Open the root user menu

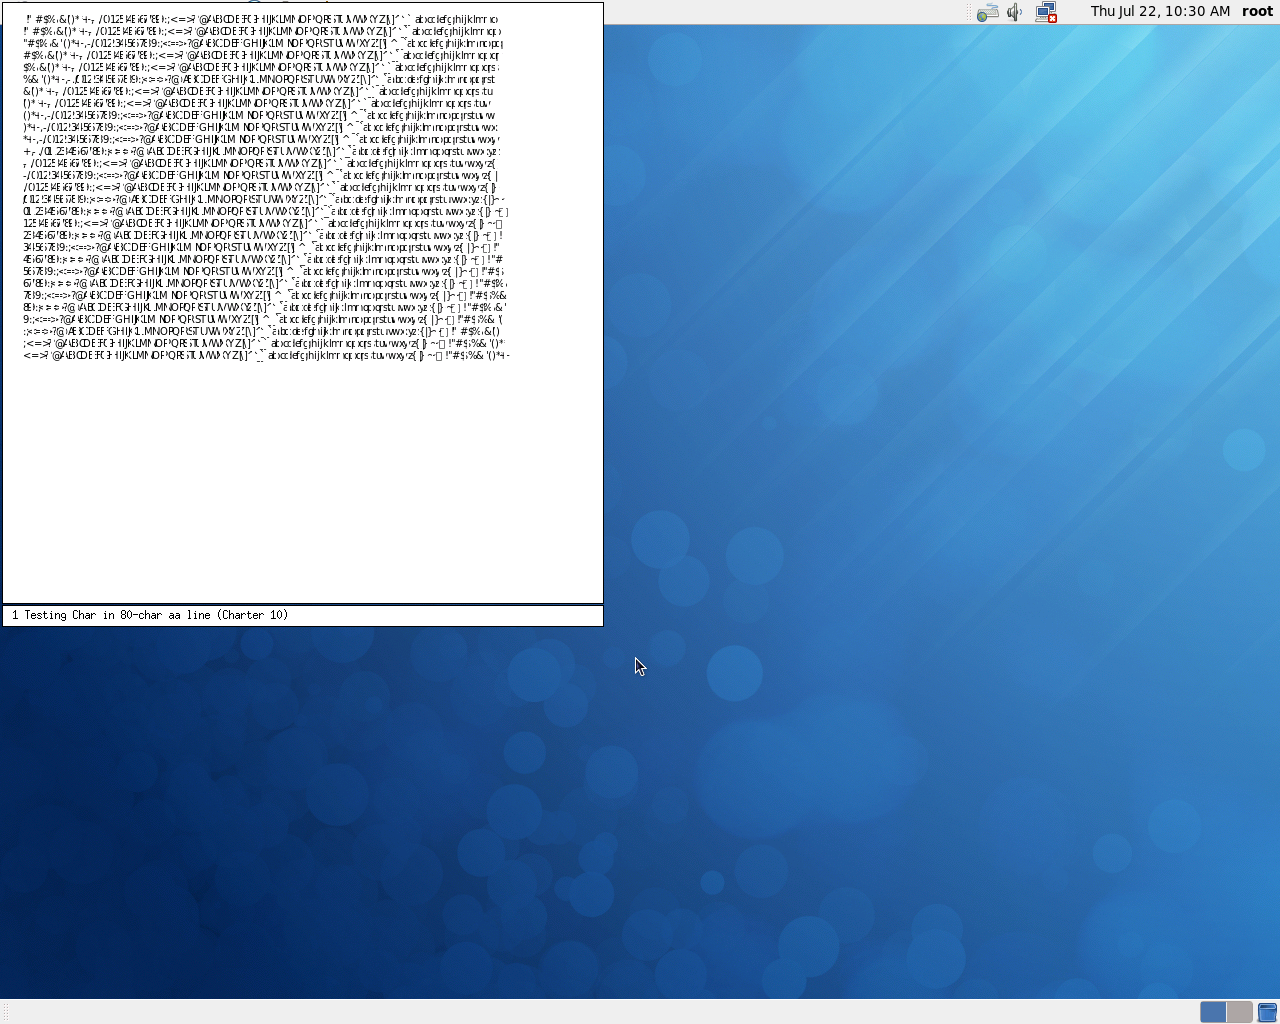pos(1257,11)
